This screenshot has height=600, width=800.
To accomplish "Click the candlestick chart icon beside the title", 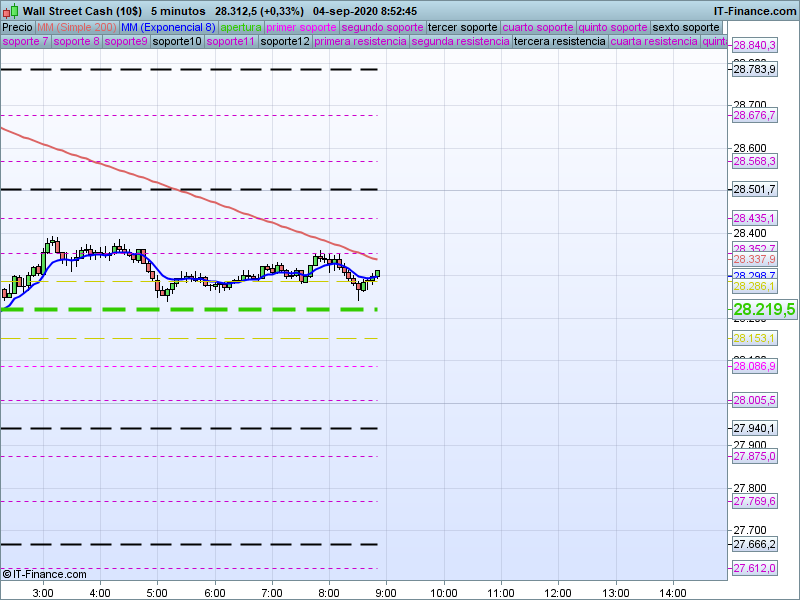I will [10, 10].
